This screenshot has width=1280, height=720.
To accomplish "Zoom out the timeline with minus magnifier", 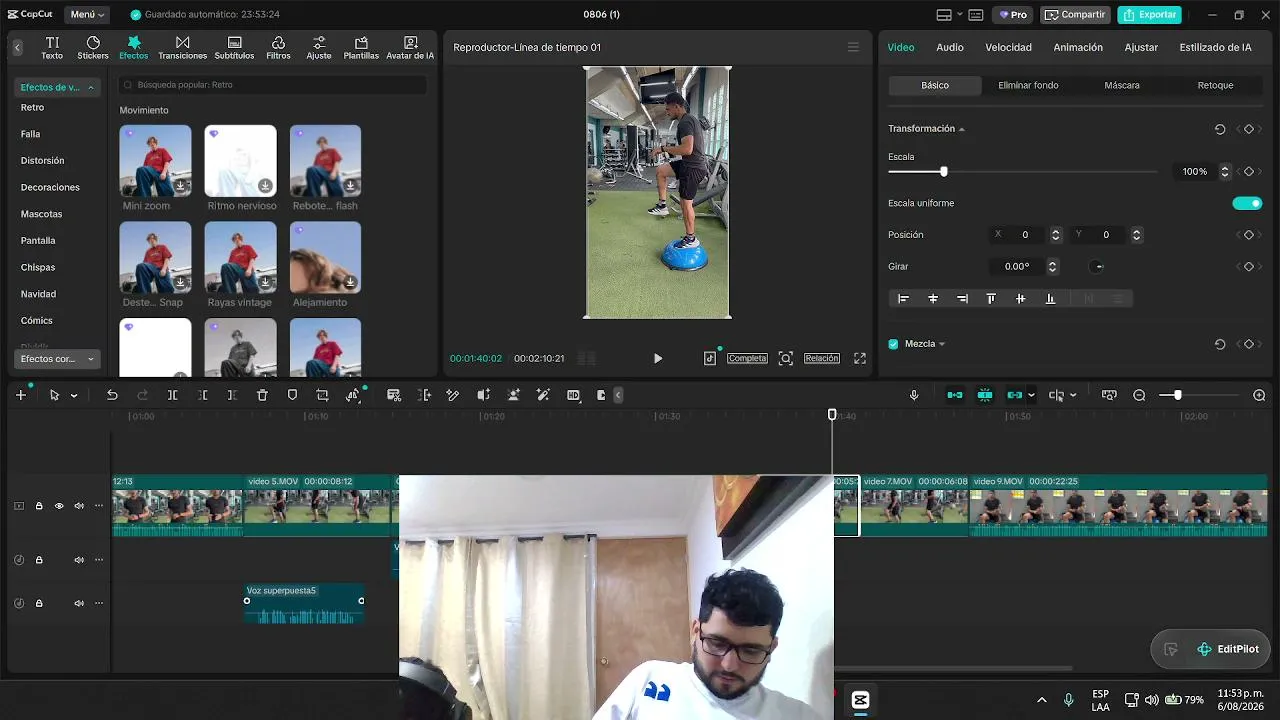I will 1139,395.
